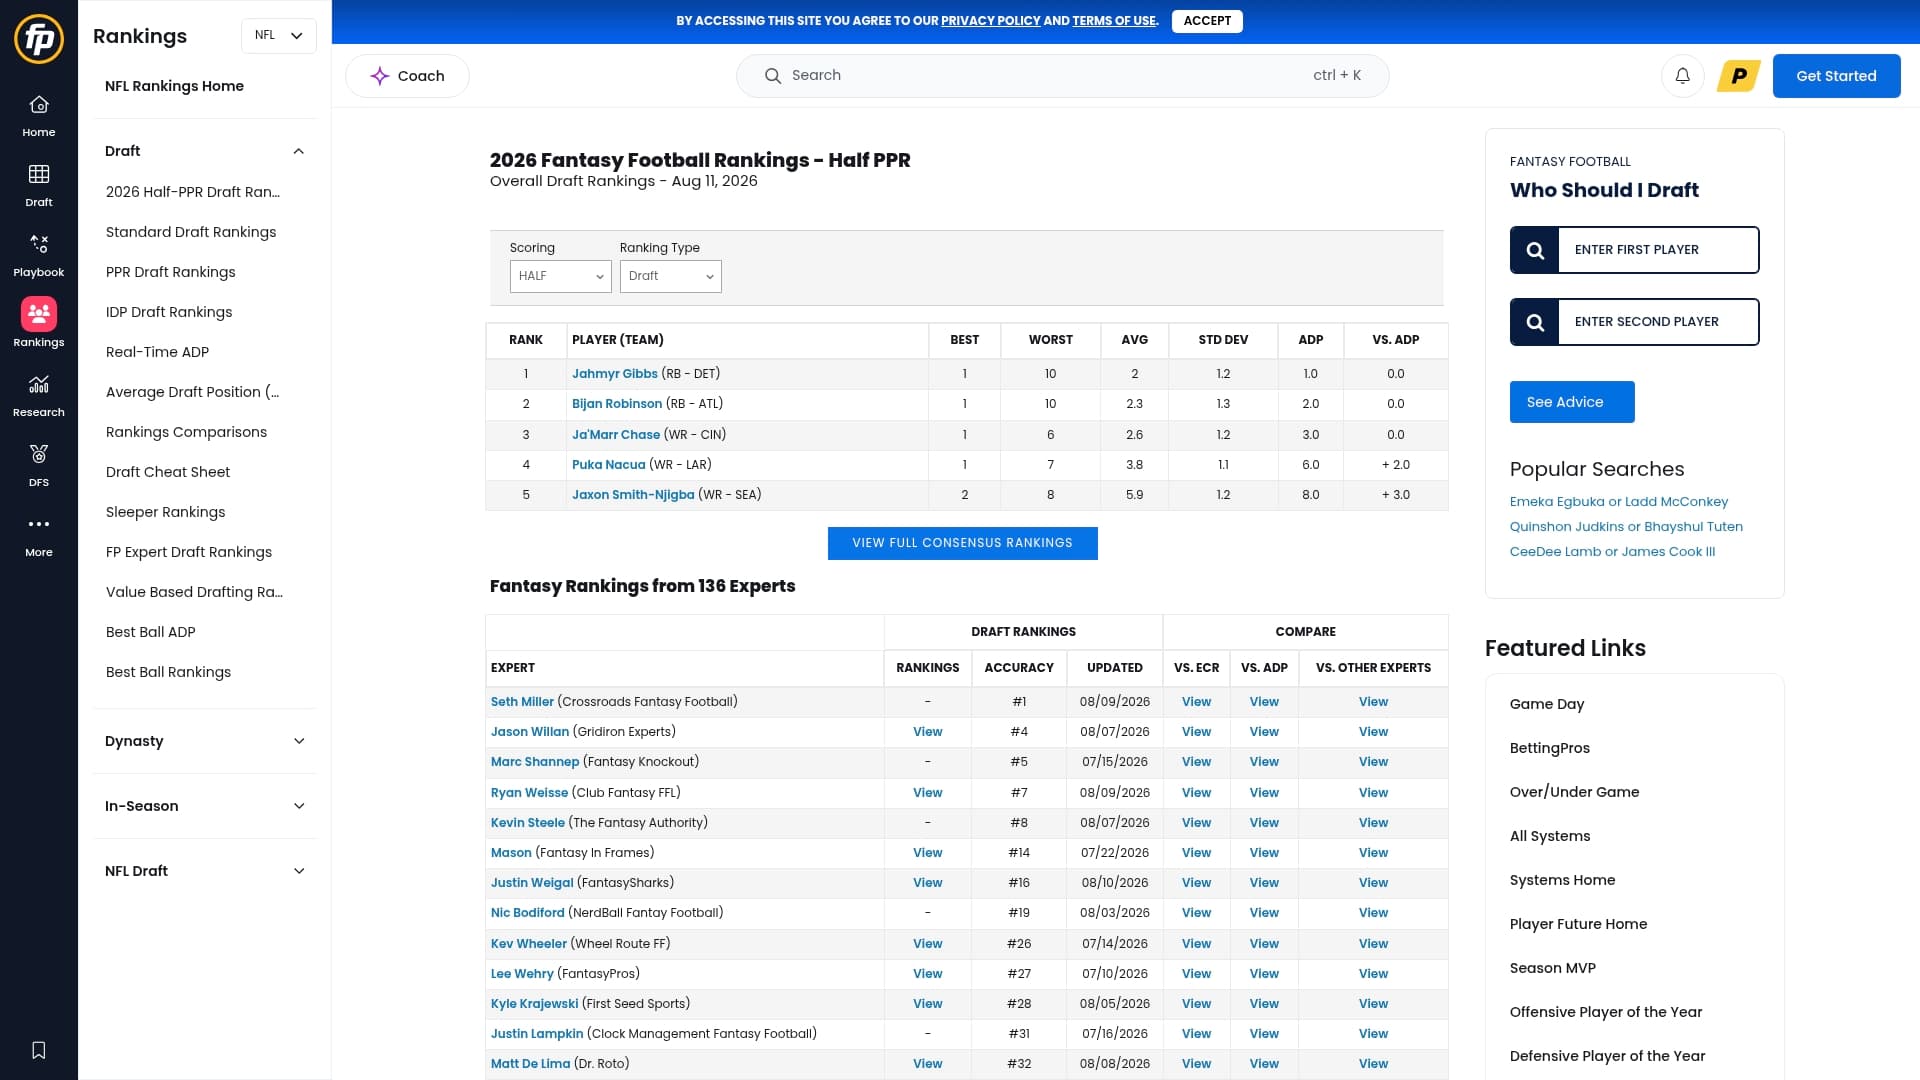This screenshot has height=1080, width=1920.
Task: Open the Terms of Use link
Action: 1114,21
